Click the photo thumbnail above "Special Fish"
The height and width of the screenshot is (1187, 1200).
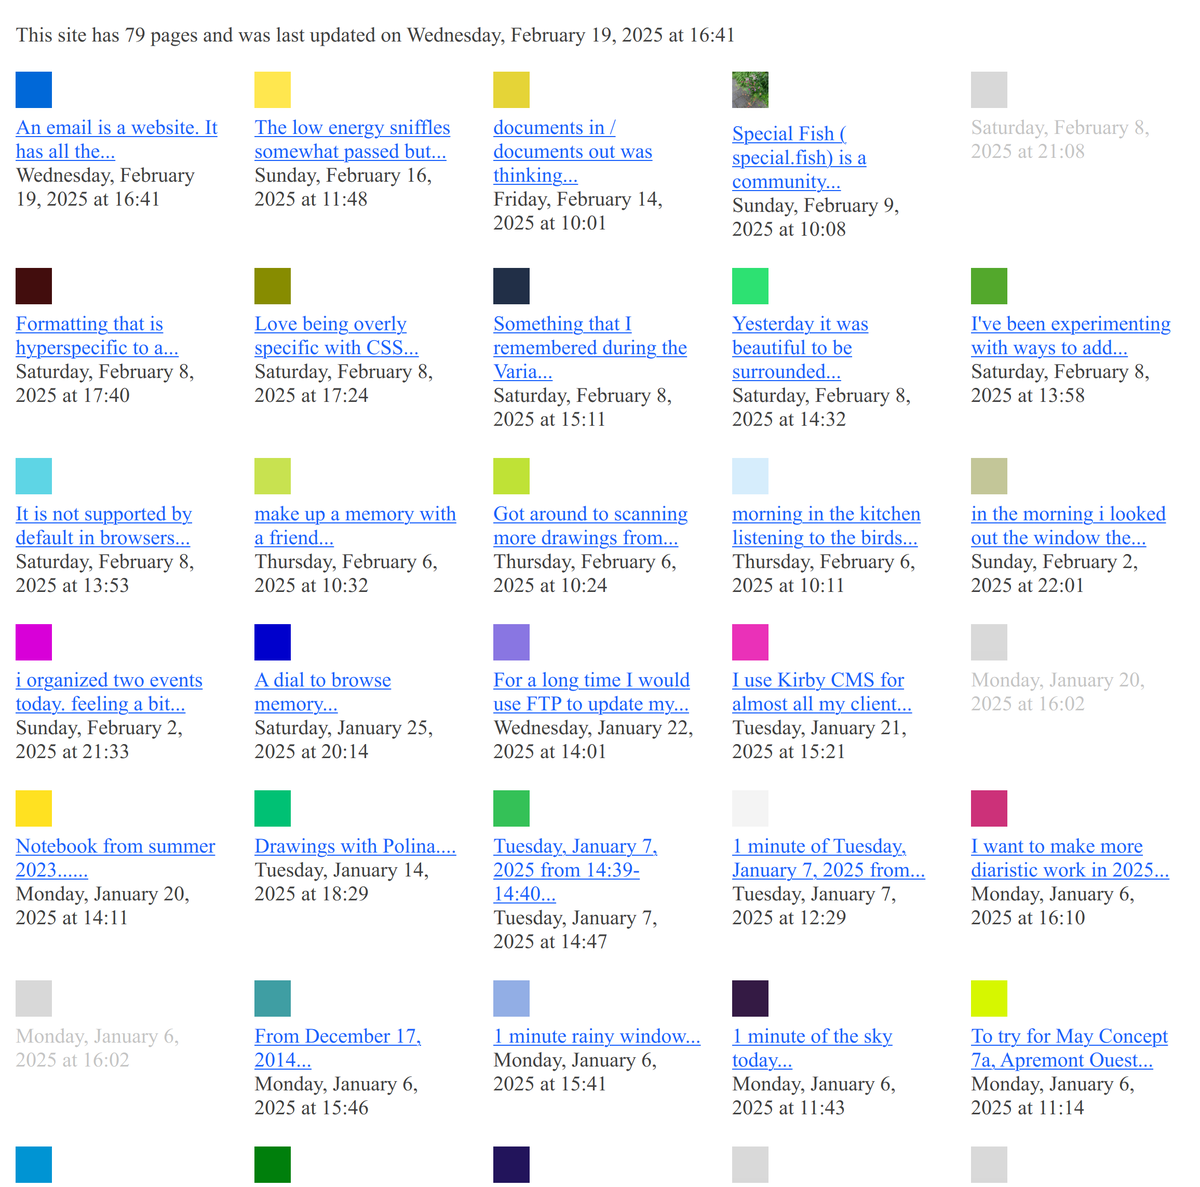pyautogui.click(x=750, y=90)
